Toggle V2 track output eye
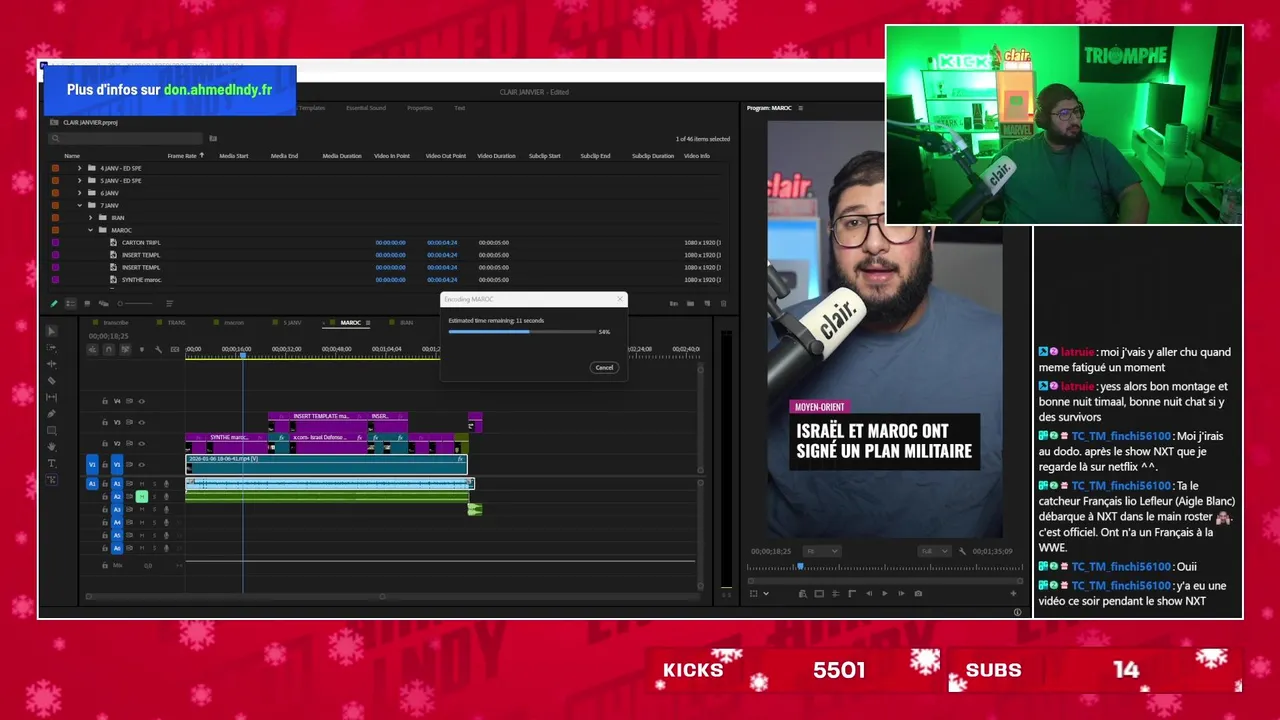Viewport: 1280px width, 720px height. point(141,443)
